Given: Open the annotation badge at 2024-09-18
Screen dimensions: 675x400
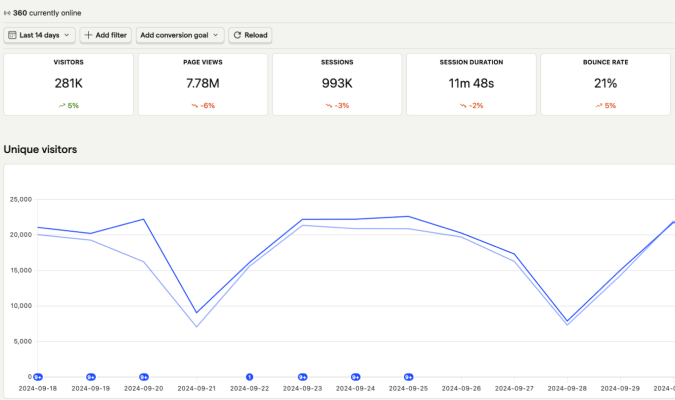Looking at the screenshot, I should point(38,377).
